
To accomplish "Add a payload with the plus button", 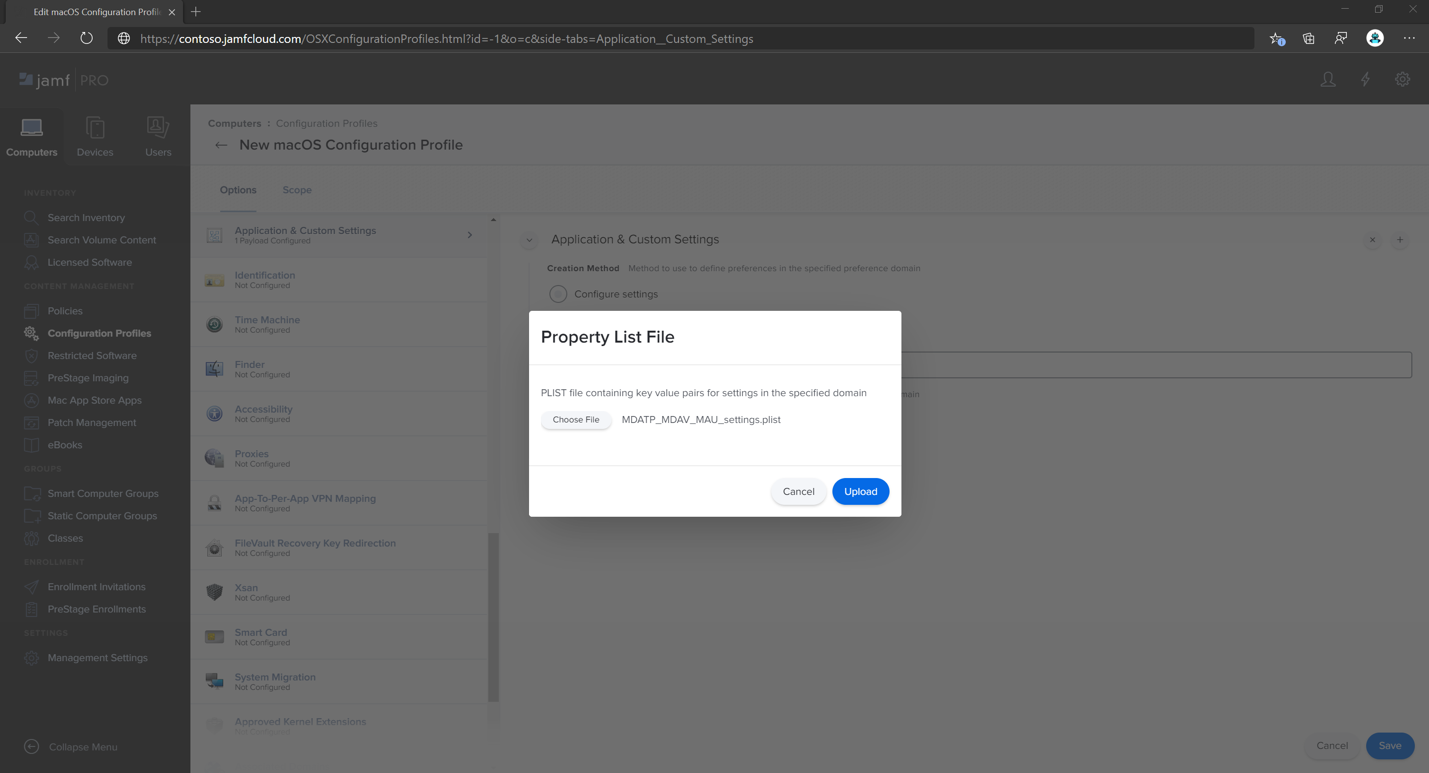I will (1400, 240).
